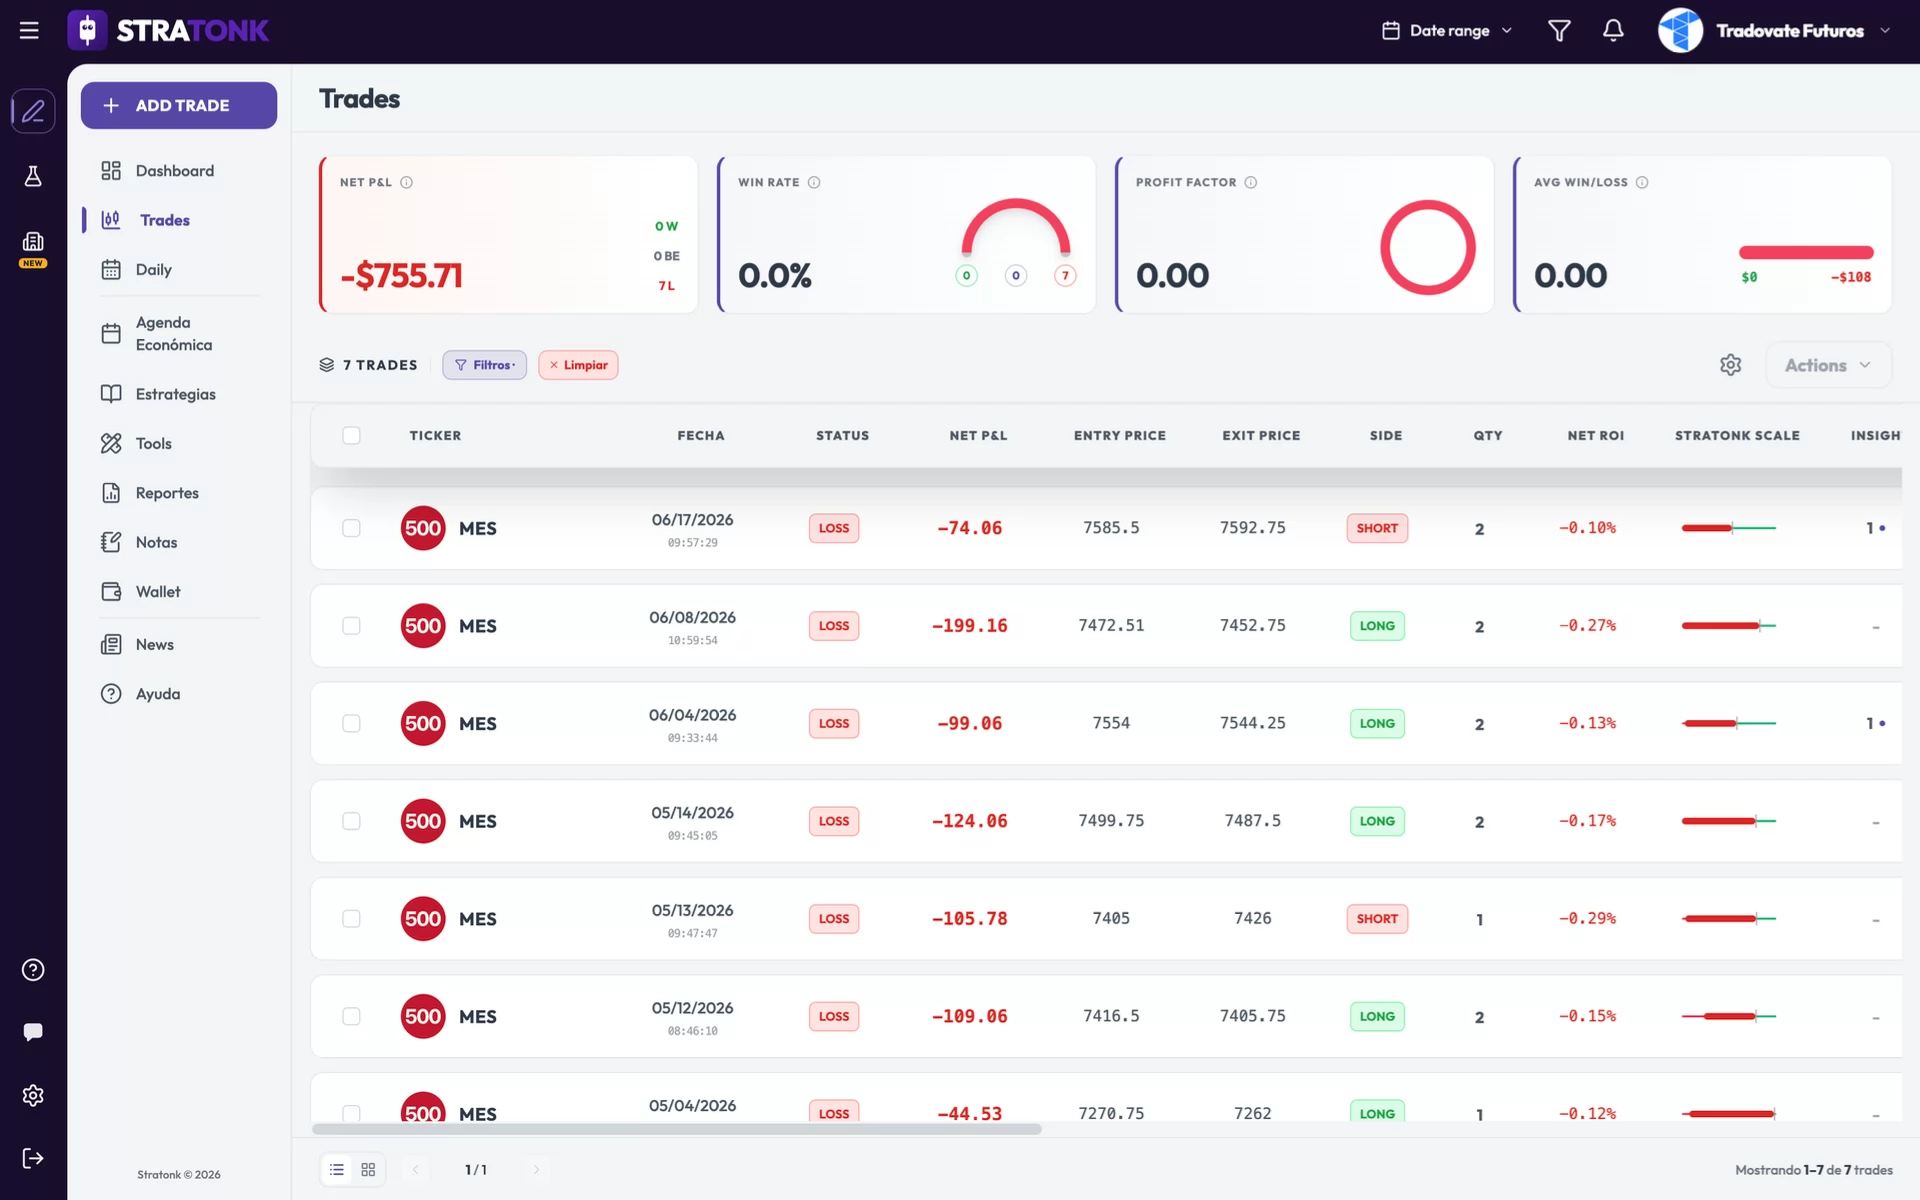Image resolution: width=1920 pixels, height=1200 pixels.
Task: Open the Actions dropdown
Action: (x=1828, y=365)
